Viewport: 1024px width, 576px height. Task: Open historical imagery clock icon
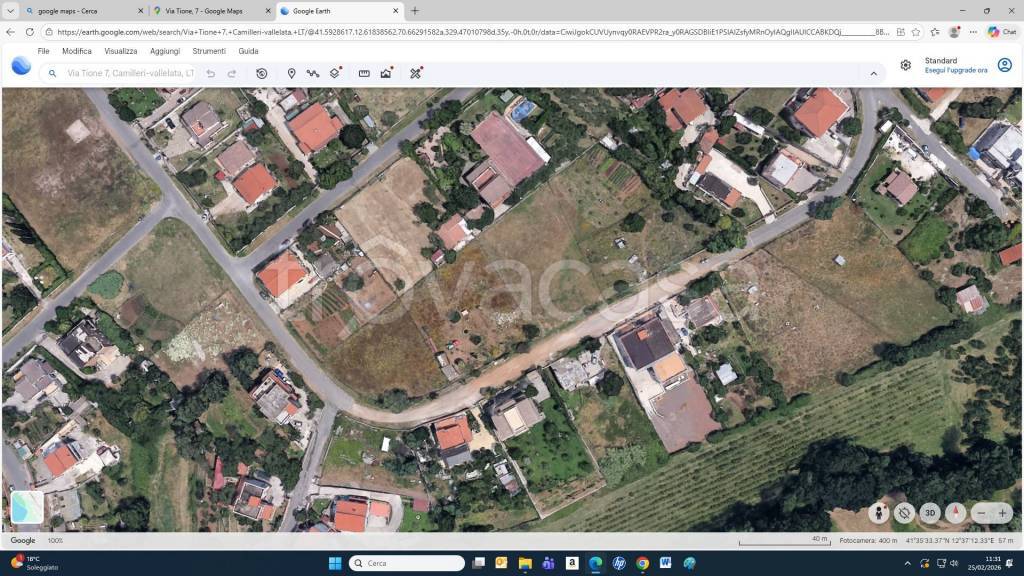pos(261,73)
